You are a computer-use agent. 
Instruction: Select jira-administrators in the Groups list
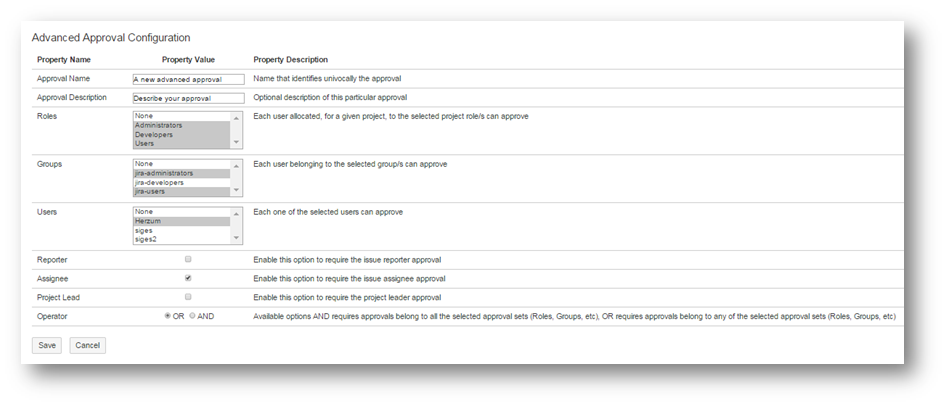pyautogui.click(x=180, y=173)
